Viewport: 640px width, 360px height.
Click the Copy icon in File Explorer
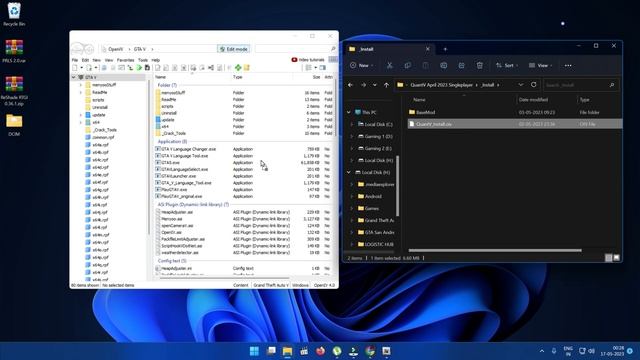click(407, 65)
